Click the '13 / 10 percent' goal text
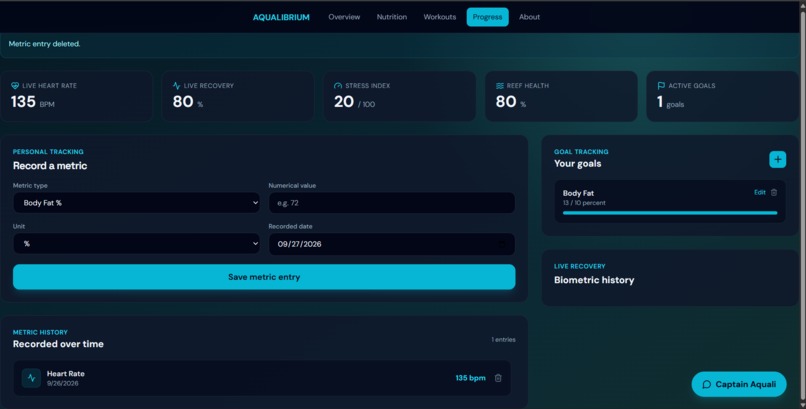The image size is (806, 409). click(x=584, y=203)
